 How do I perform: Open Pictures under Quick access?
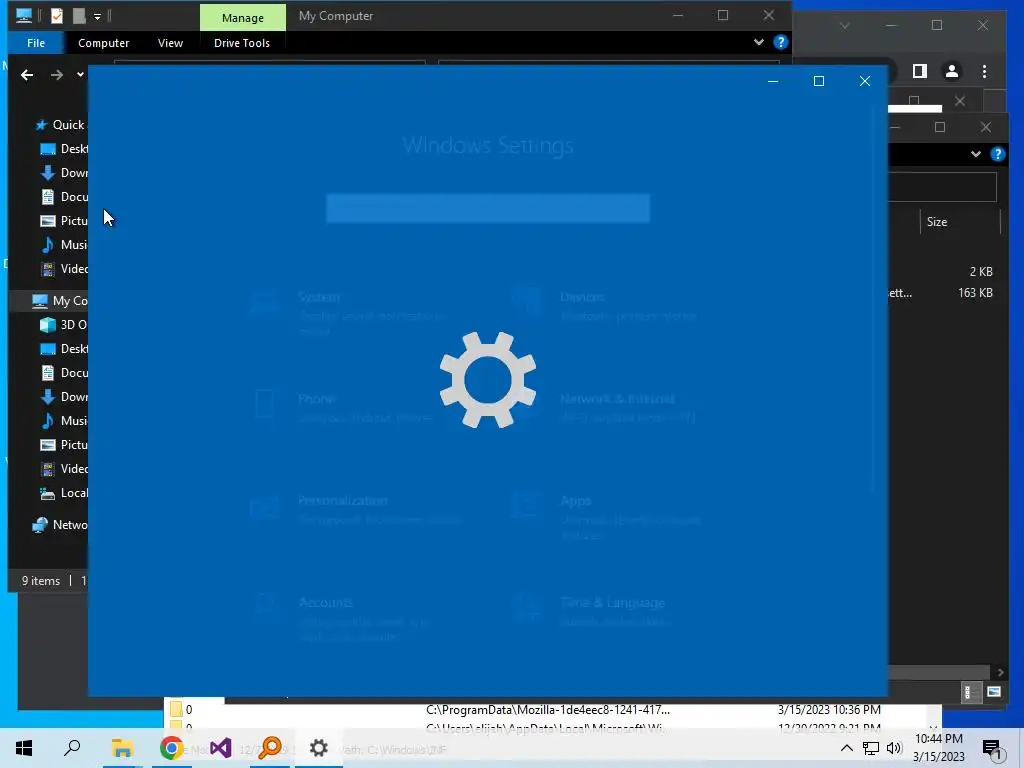[x=64, y=221]
